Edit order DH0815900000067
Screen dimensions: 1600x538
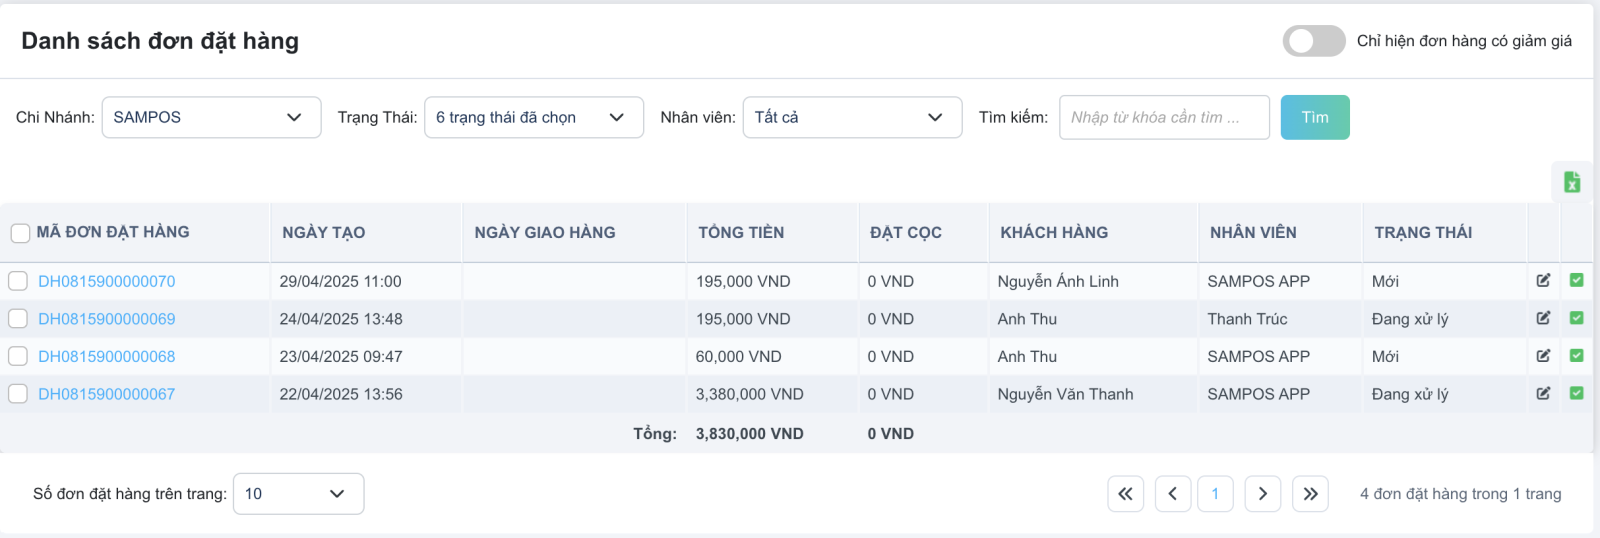pyautogui.click(x=1543, y=393)
